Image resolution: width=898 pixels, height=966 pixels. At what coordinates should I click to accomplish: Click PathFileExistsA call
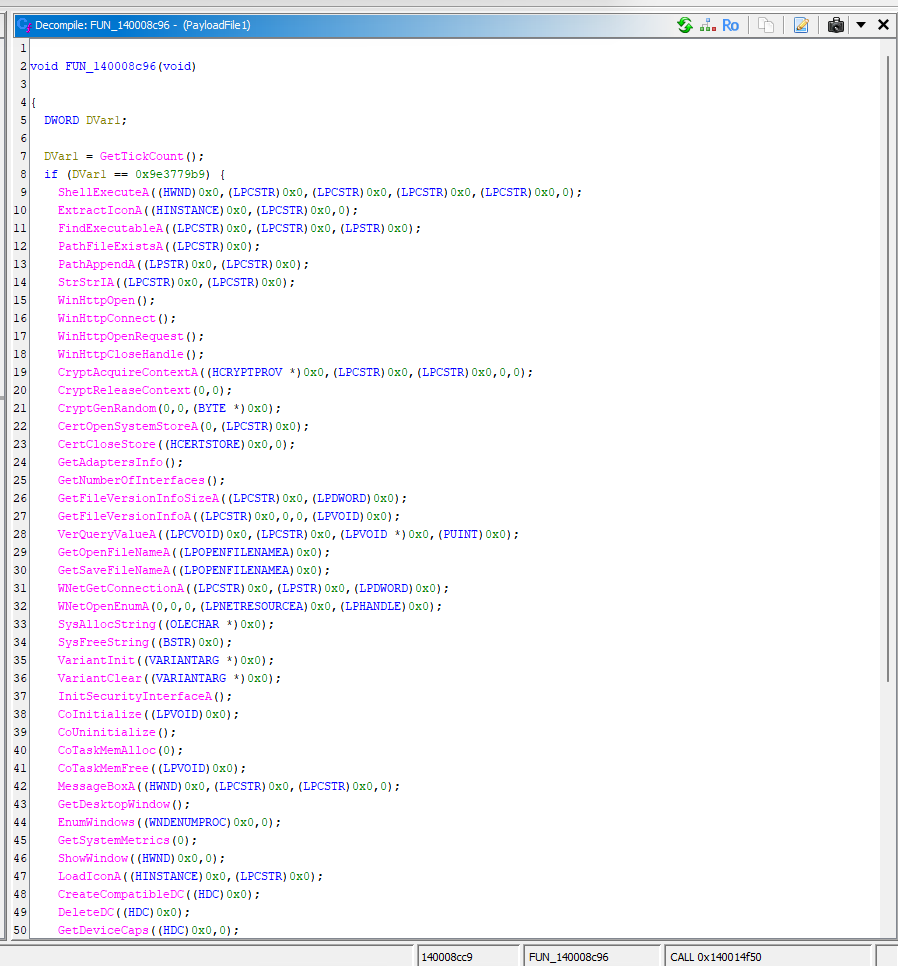point(110,246)
